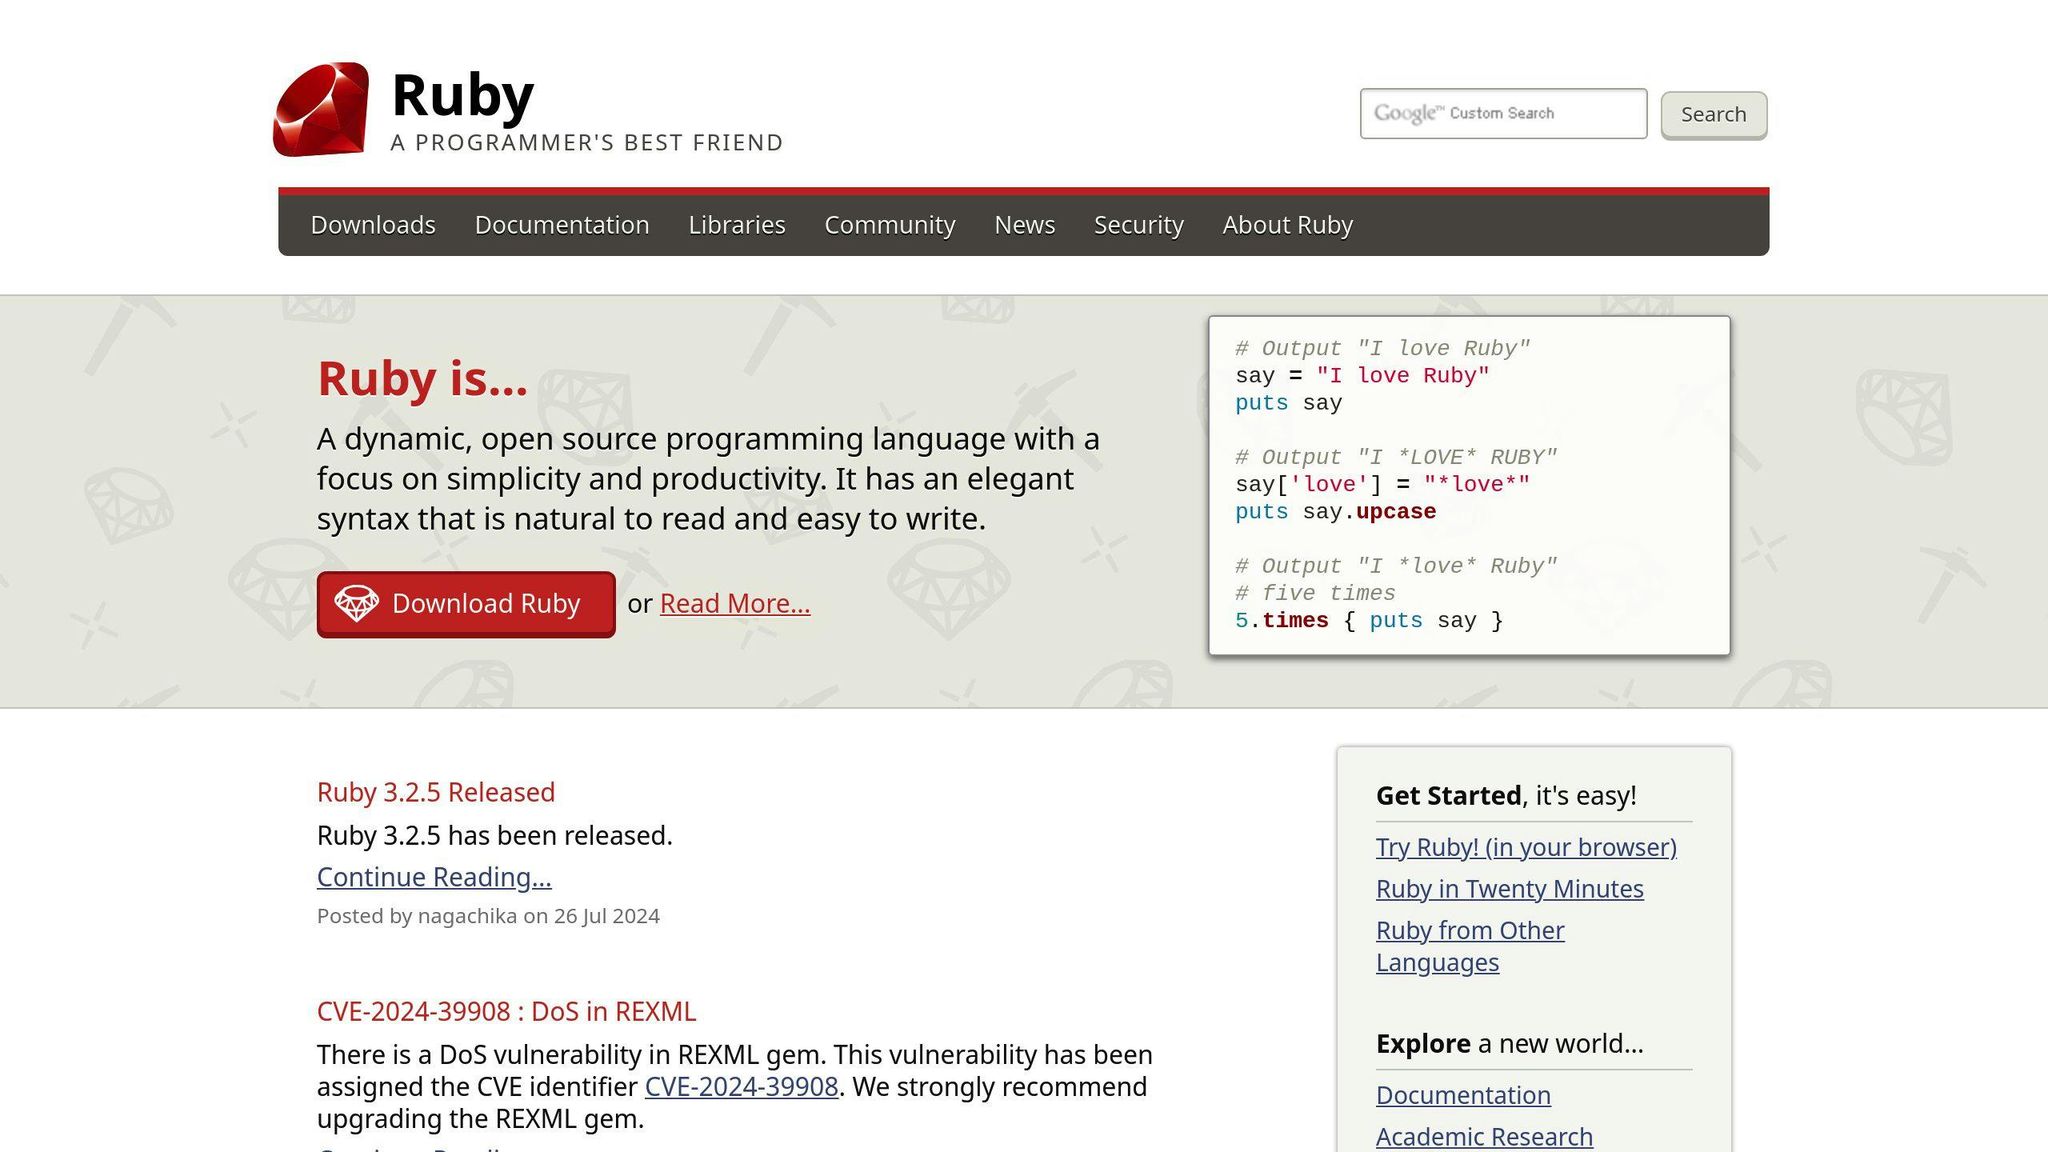Viewport: 2048px width, 1152px height.
Task: Follow the Read More link
Action: [735, 604]
